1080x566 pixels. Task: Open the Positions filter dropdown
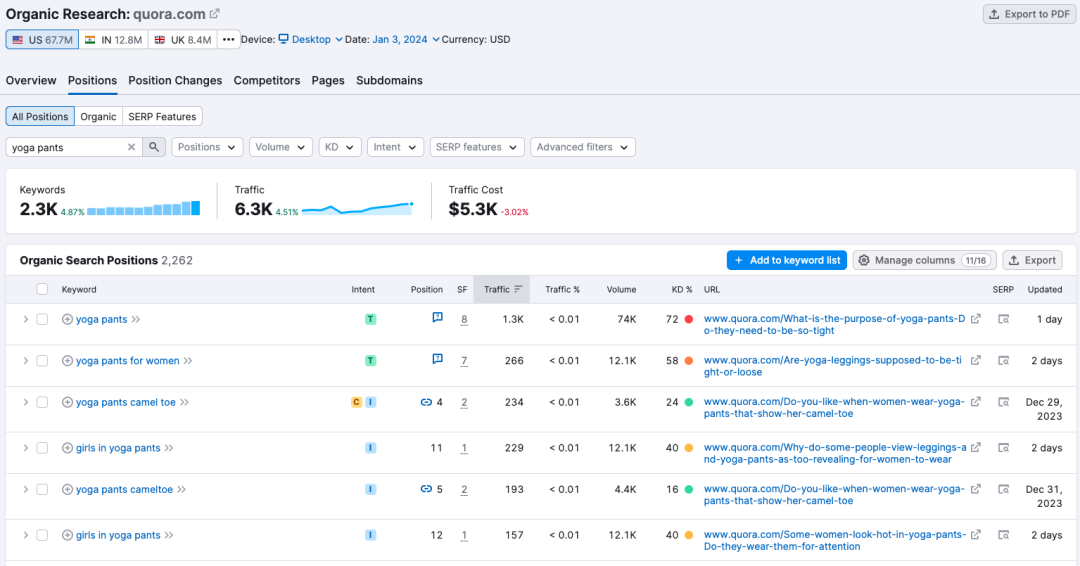tap(207, 147)
